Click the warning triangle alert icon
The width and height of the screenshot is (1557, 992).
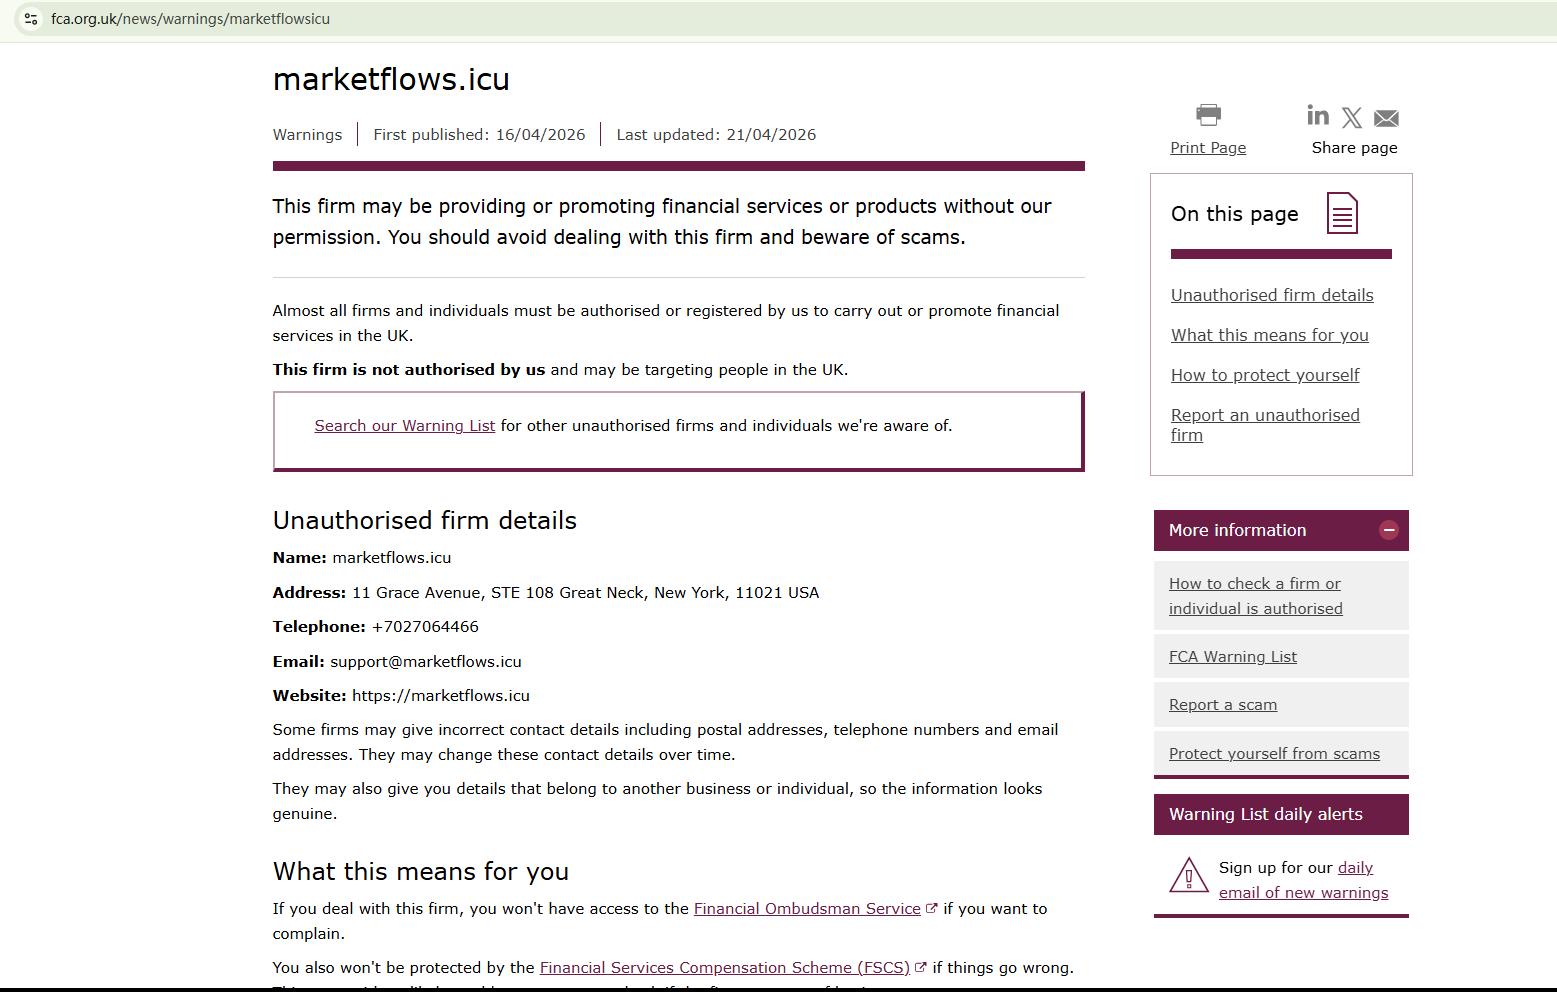1189,876
